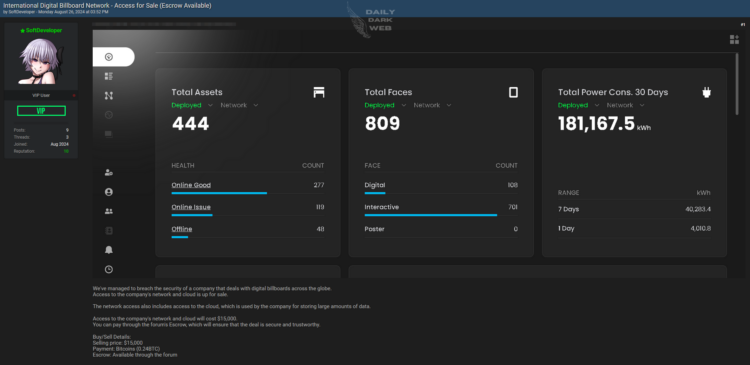Expand Network dropdown in Total Assets card
750x365 pixels.
click(x=239, y=105)
